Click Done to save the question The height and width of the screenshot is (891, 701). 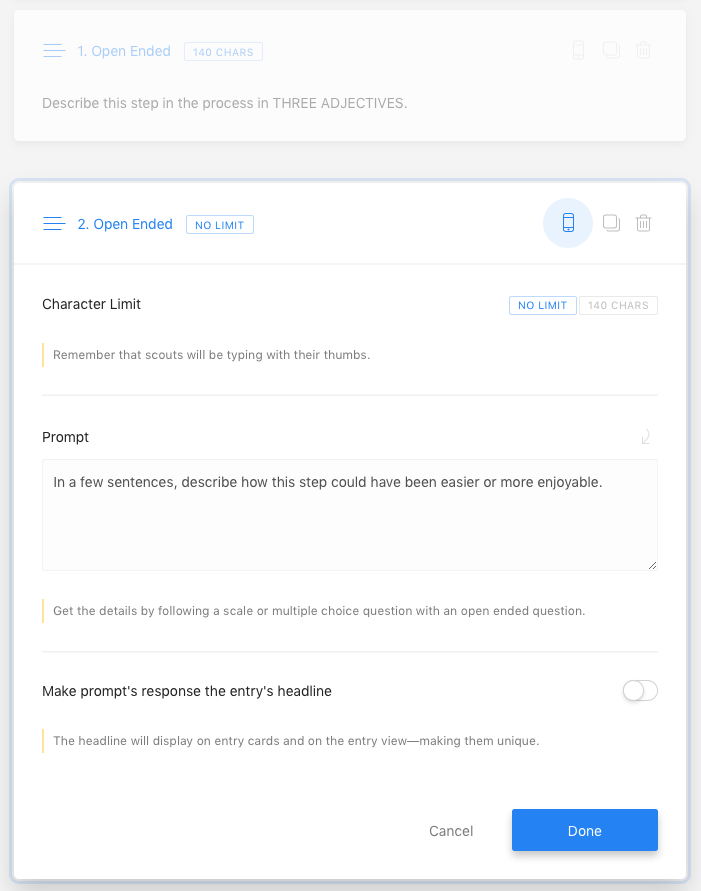585,830
